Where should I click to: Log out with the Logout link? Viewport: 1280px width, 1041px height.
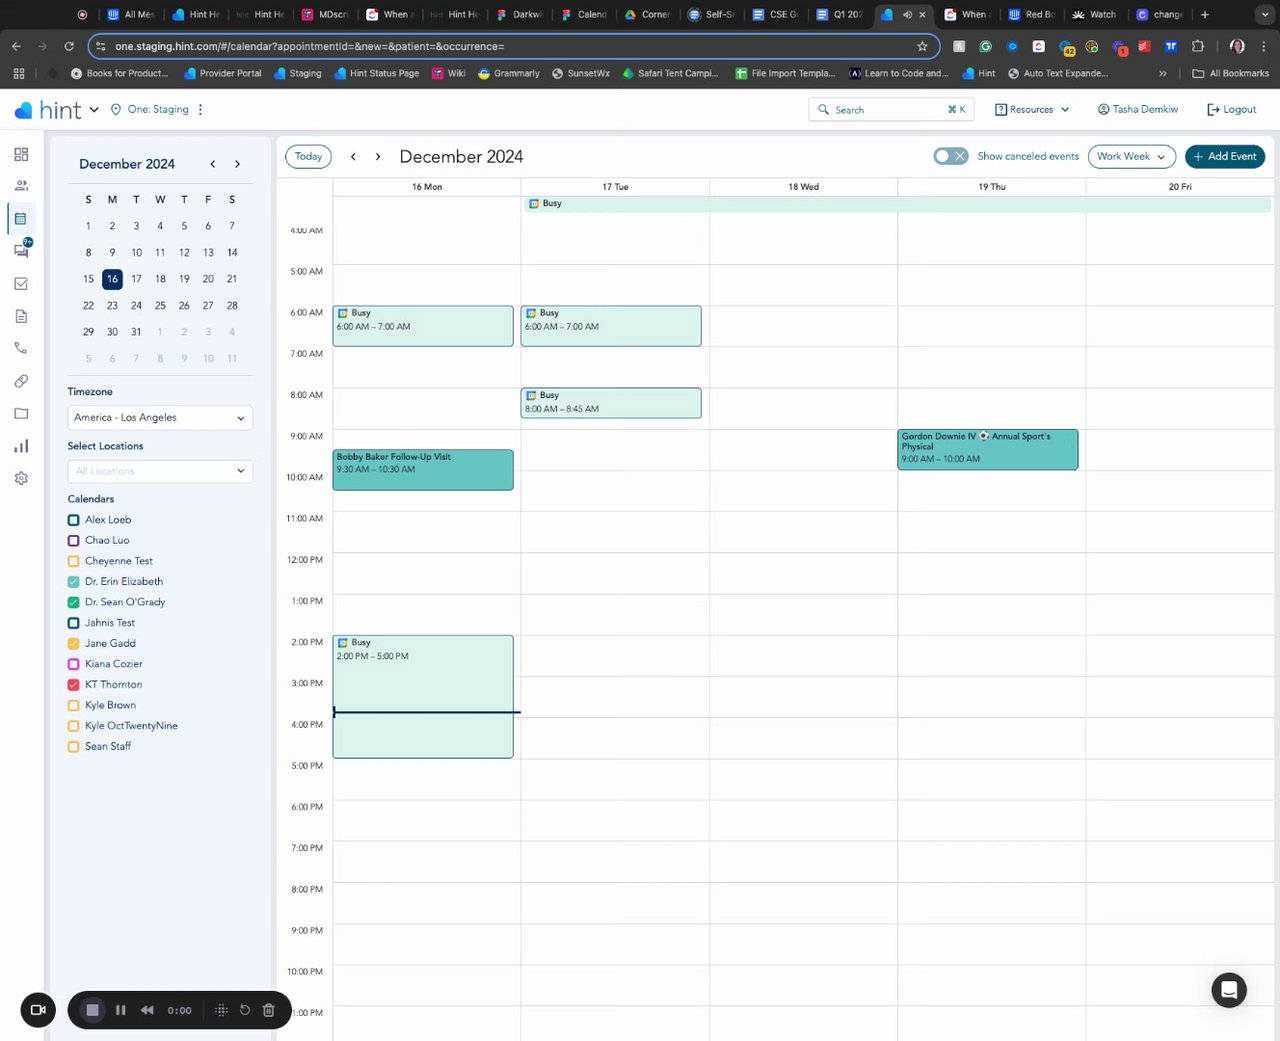coord(1232,109)
